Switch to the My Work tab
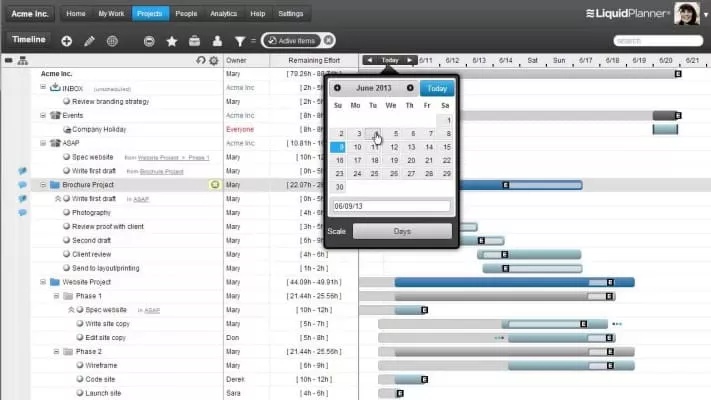The width and height of the screenshot is (711, 400). (111, 14)
